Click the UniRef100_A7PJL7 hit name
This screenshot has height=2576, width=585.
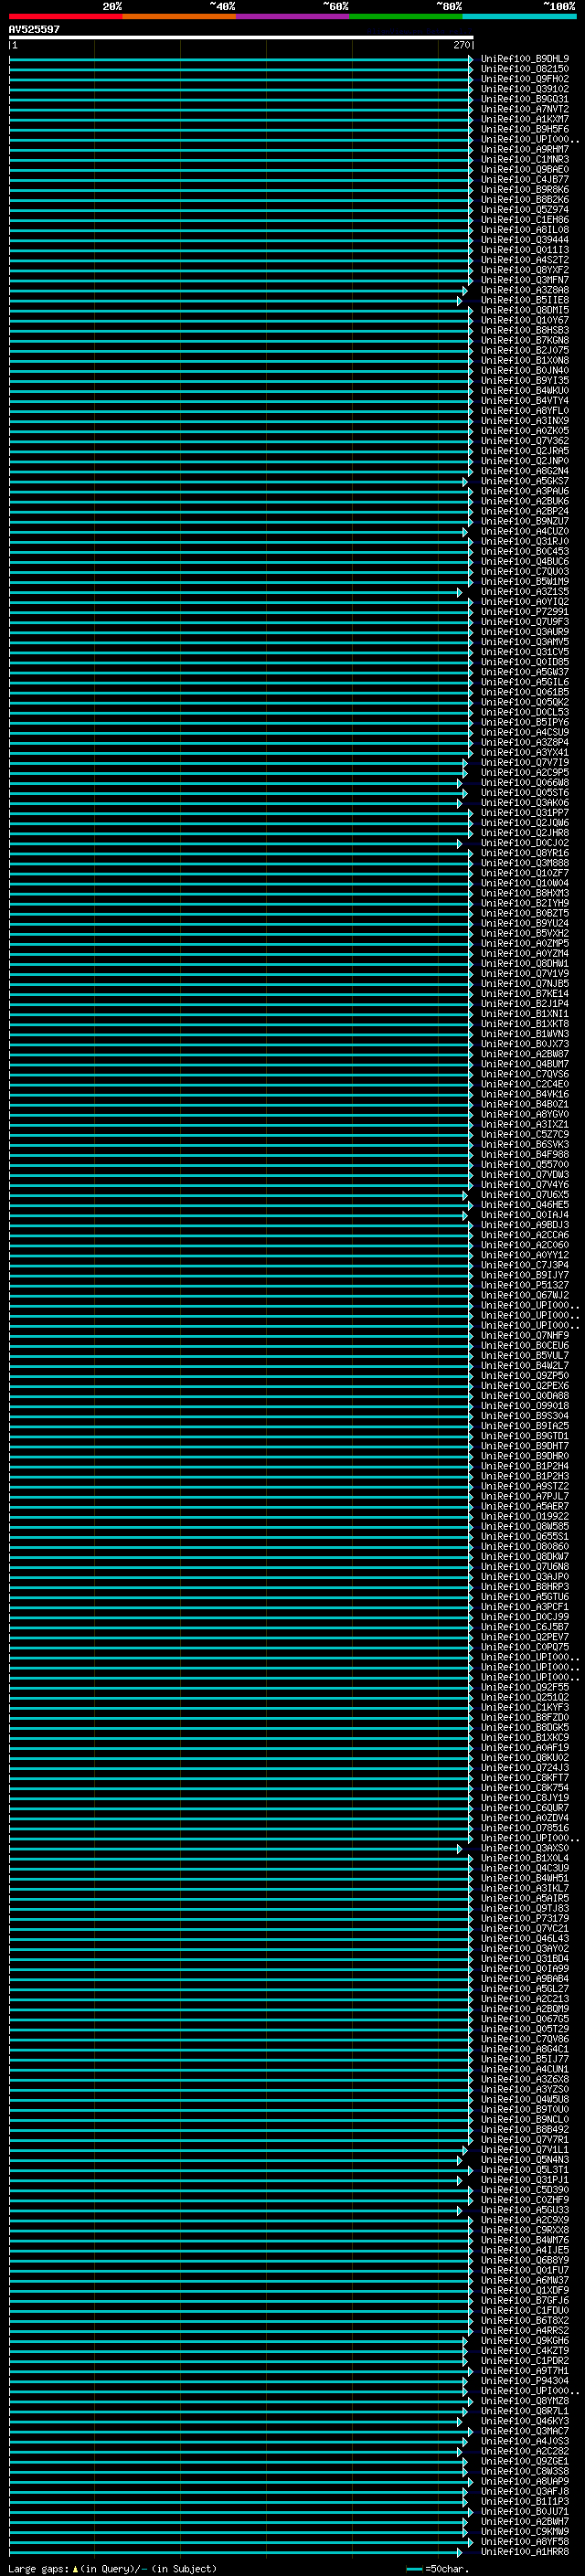tap(525, 1496)
